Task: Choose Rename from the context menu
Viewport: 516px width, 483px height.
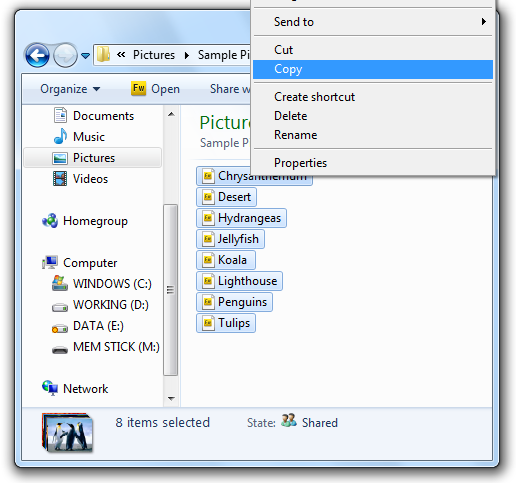Action: [x=373, y=135]
